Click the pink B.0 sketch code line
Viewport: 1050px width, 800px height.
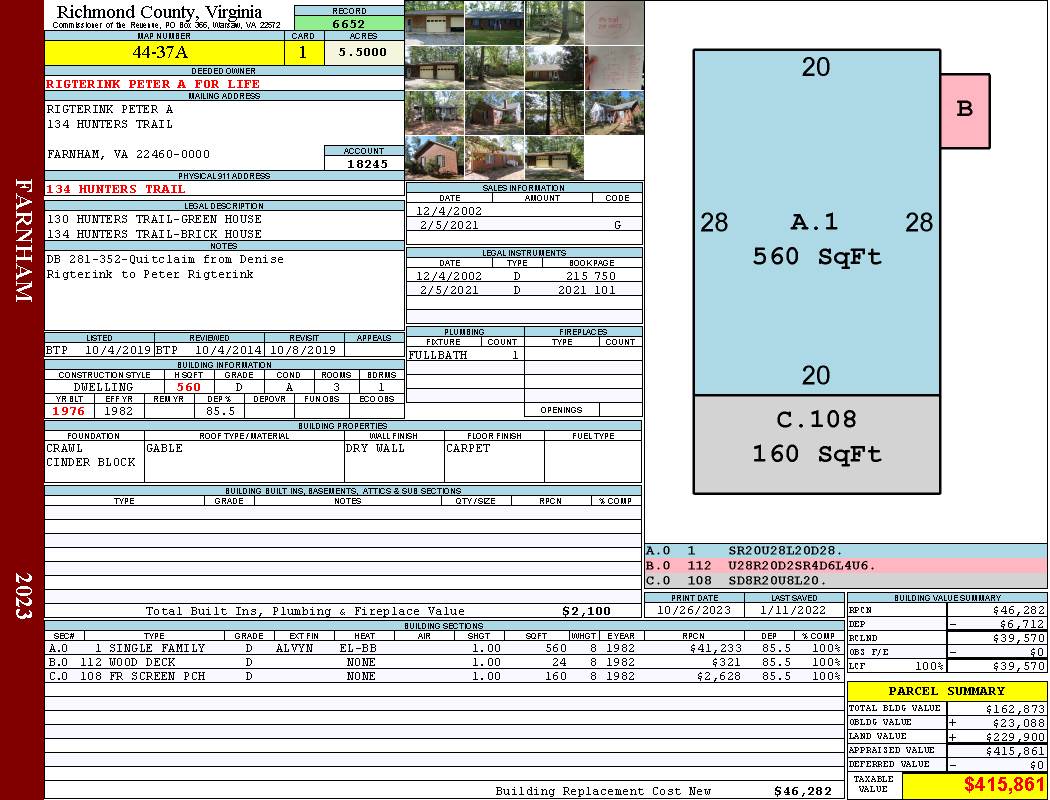coord(845,565)
